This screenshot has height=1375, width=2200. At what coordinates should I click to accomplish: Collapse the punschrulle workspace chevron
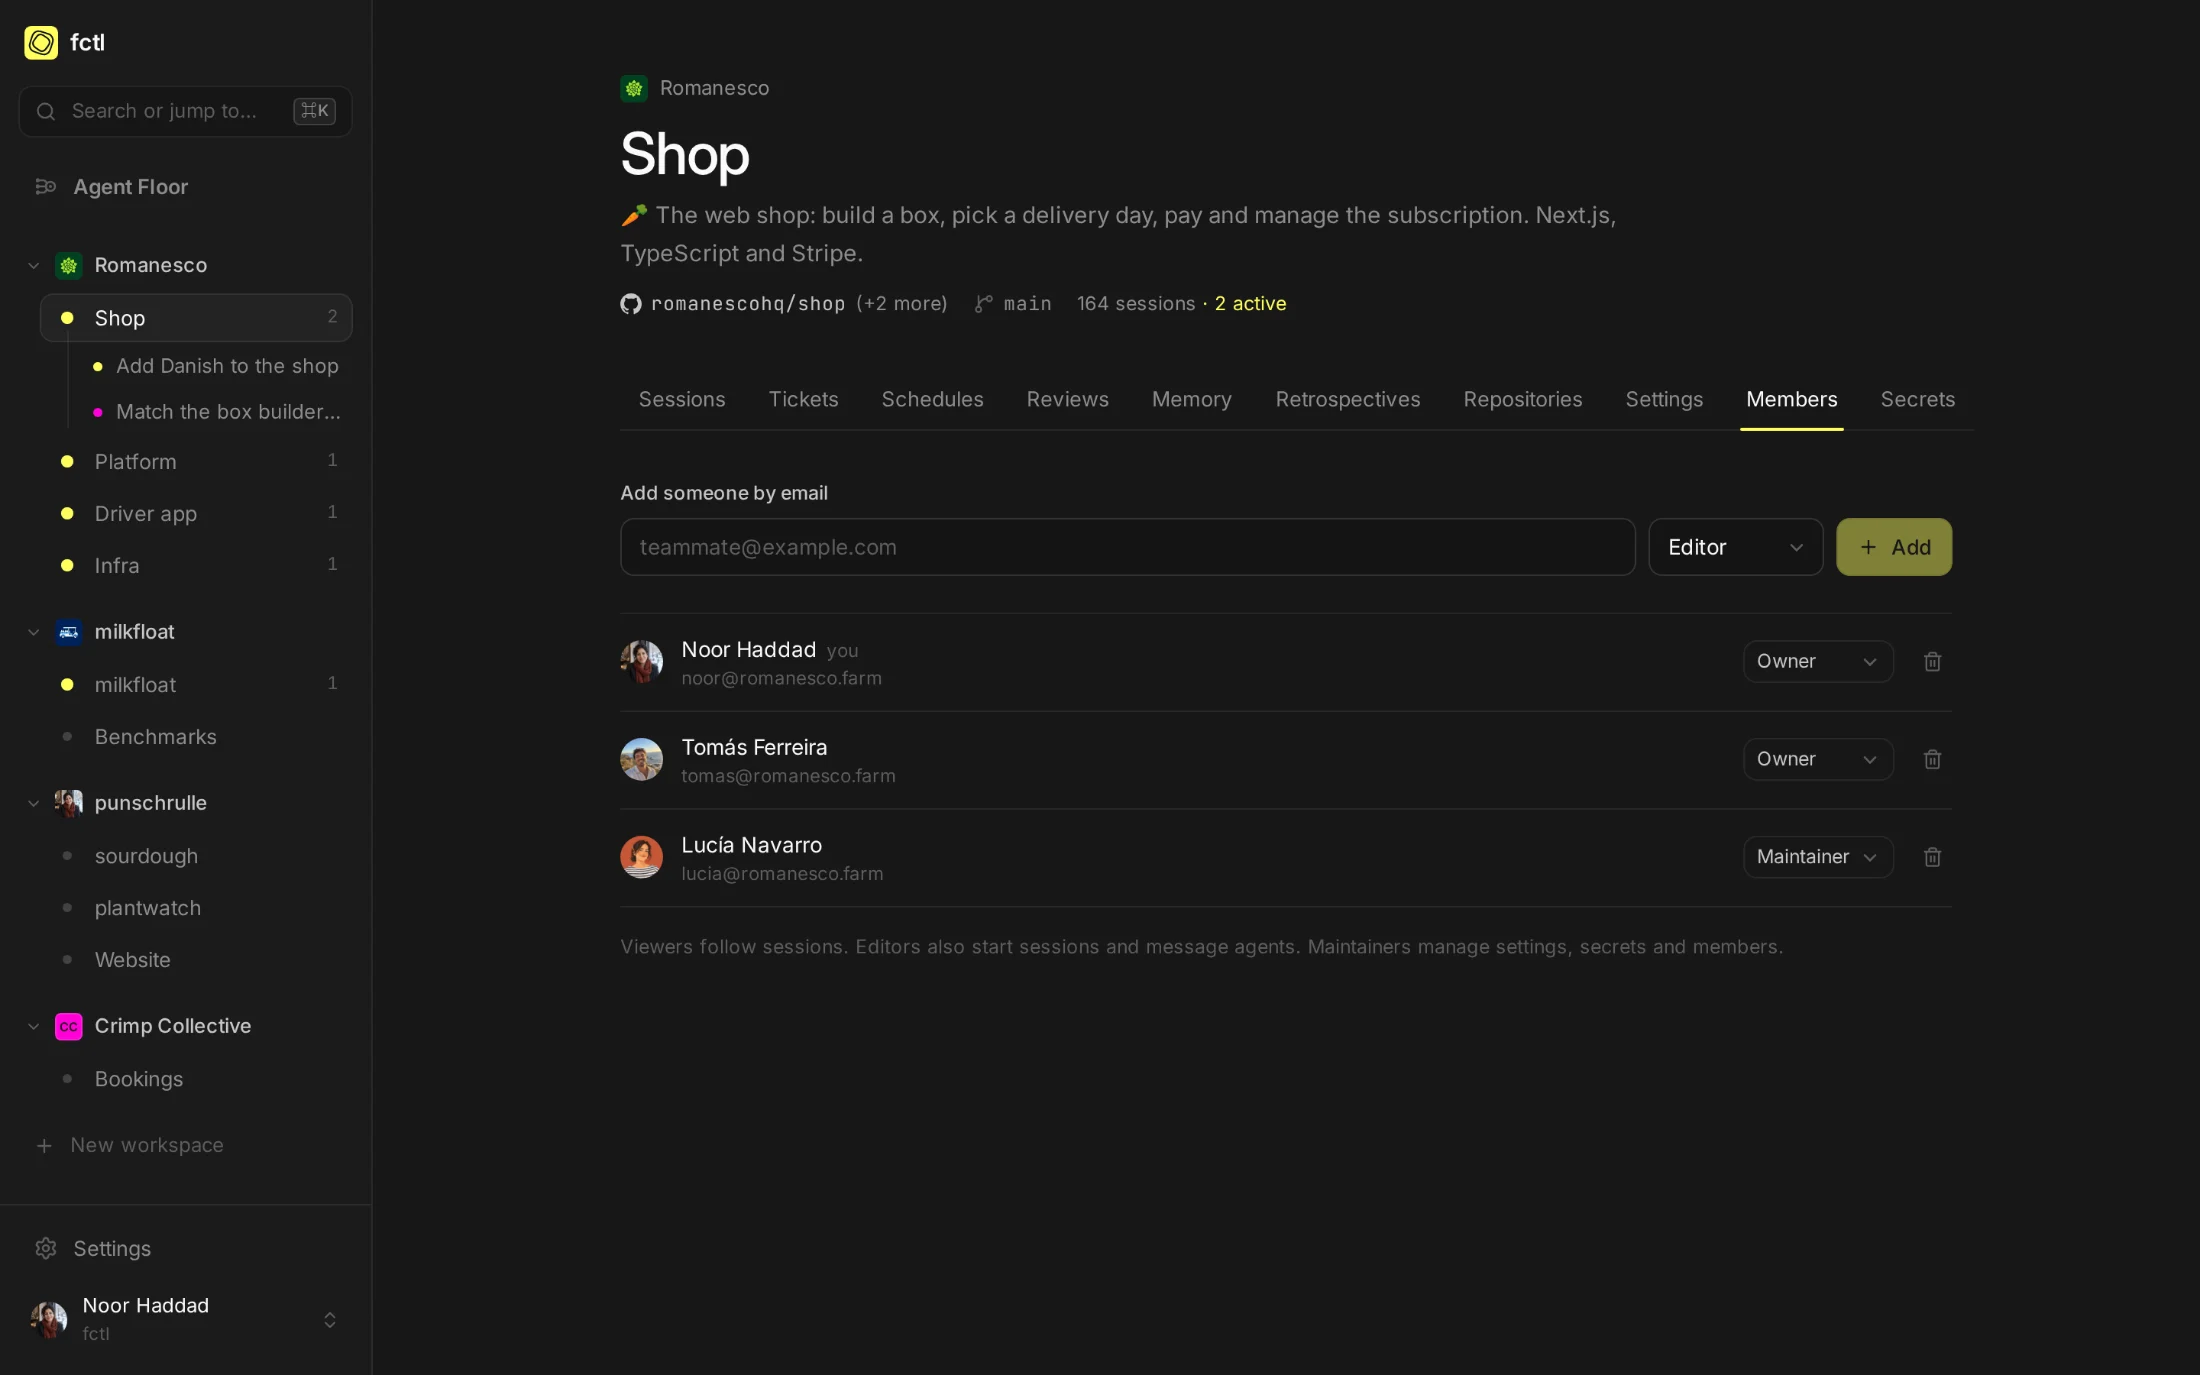[x=34, y=803]
